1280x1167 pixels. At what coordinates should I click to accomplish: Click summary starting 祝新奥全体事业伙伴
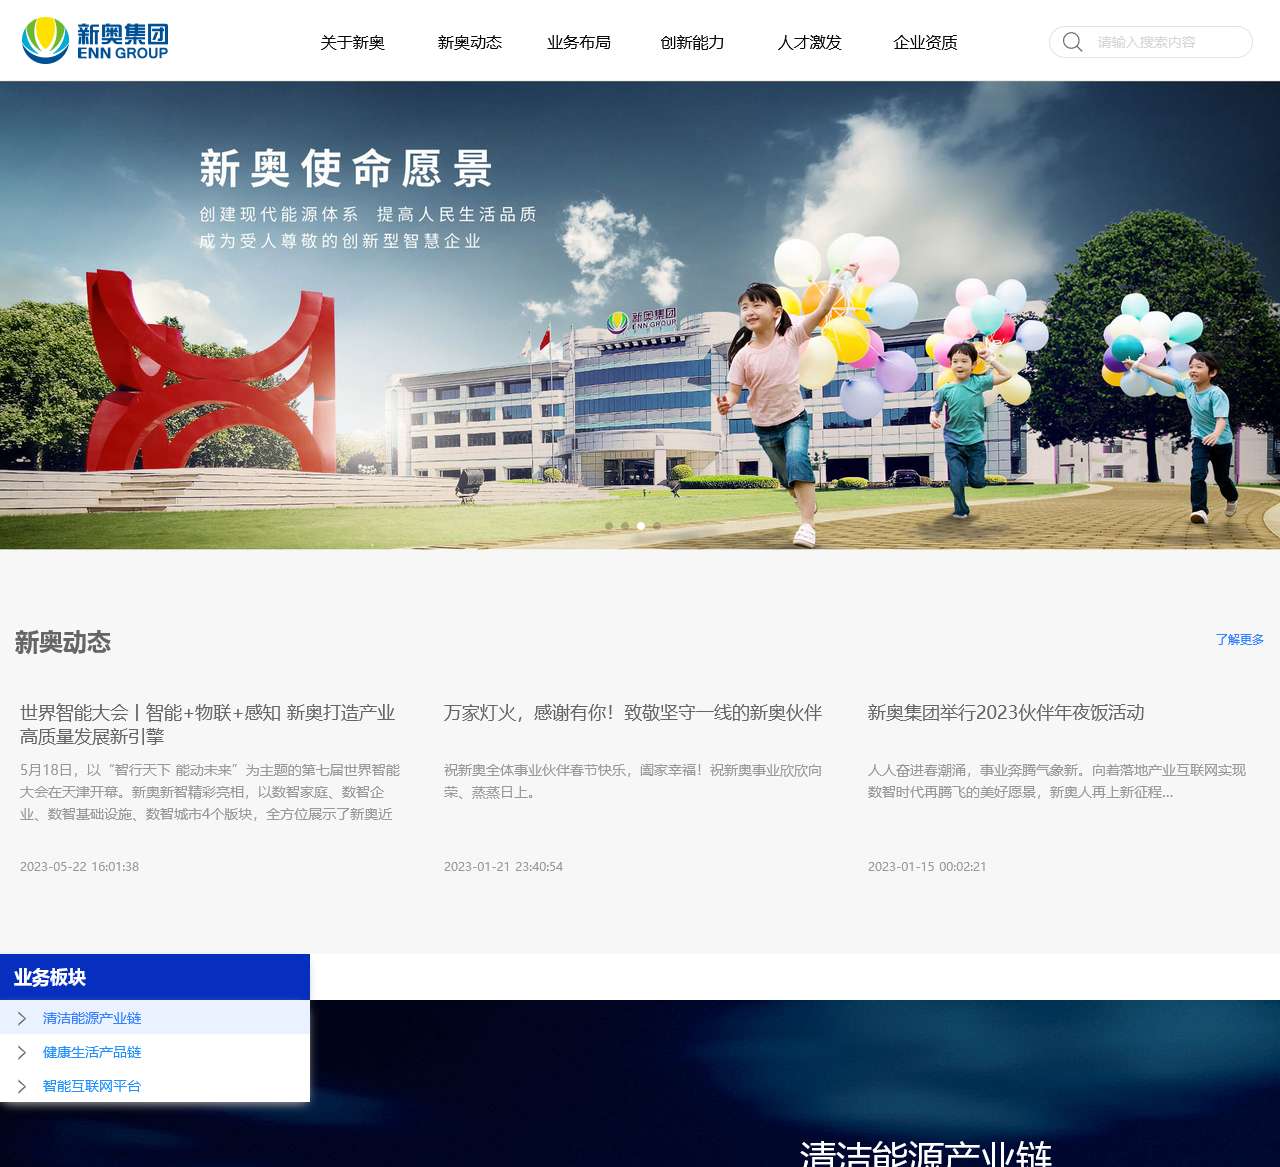[633, 781]
